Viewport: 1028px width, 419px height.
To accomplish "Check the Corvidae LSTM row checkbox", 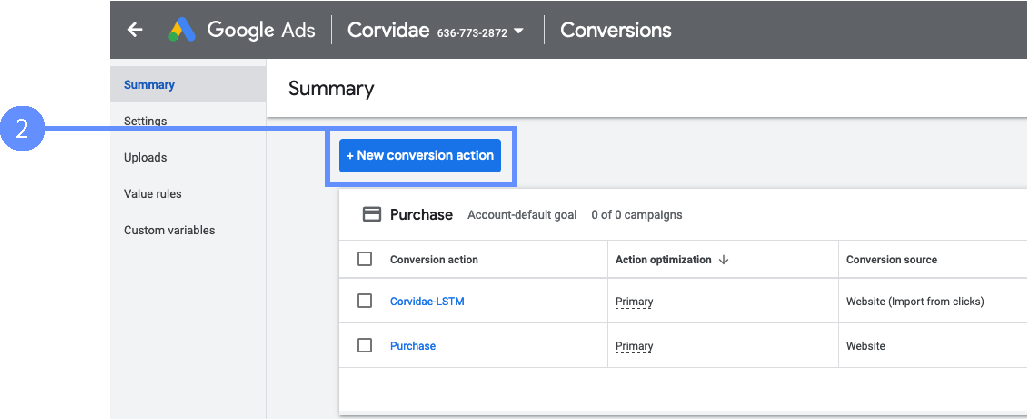I will pyautogui.click(x=365, y=301).
